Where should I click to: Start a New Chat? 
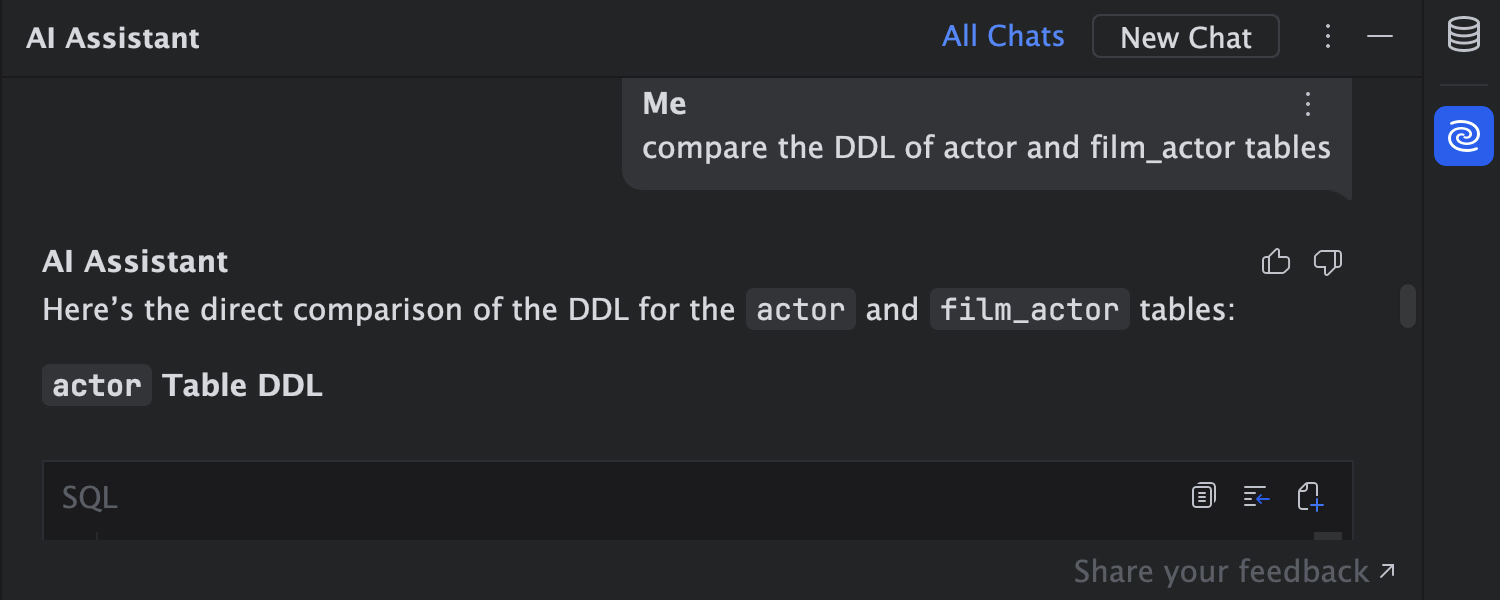(x=1186, y=37)
